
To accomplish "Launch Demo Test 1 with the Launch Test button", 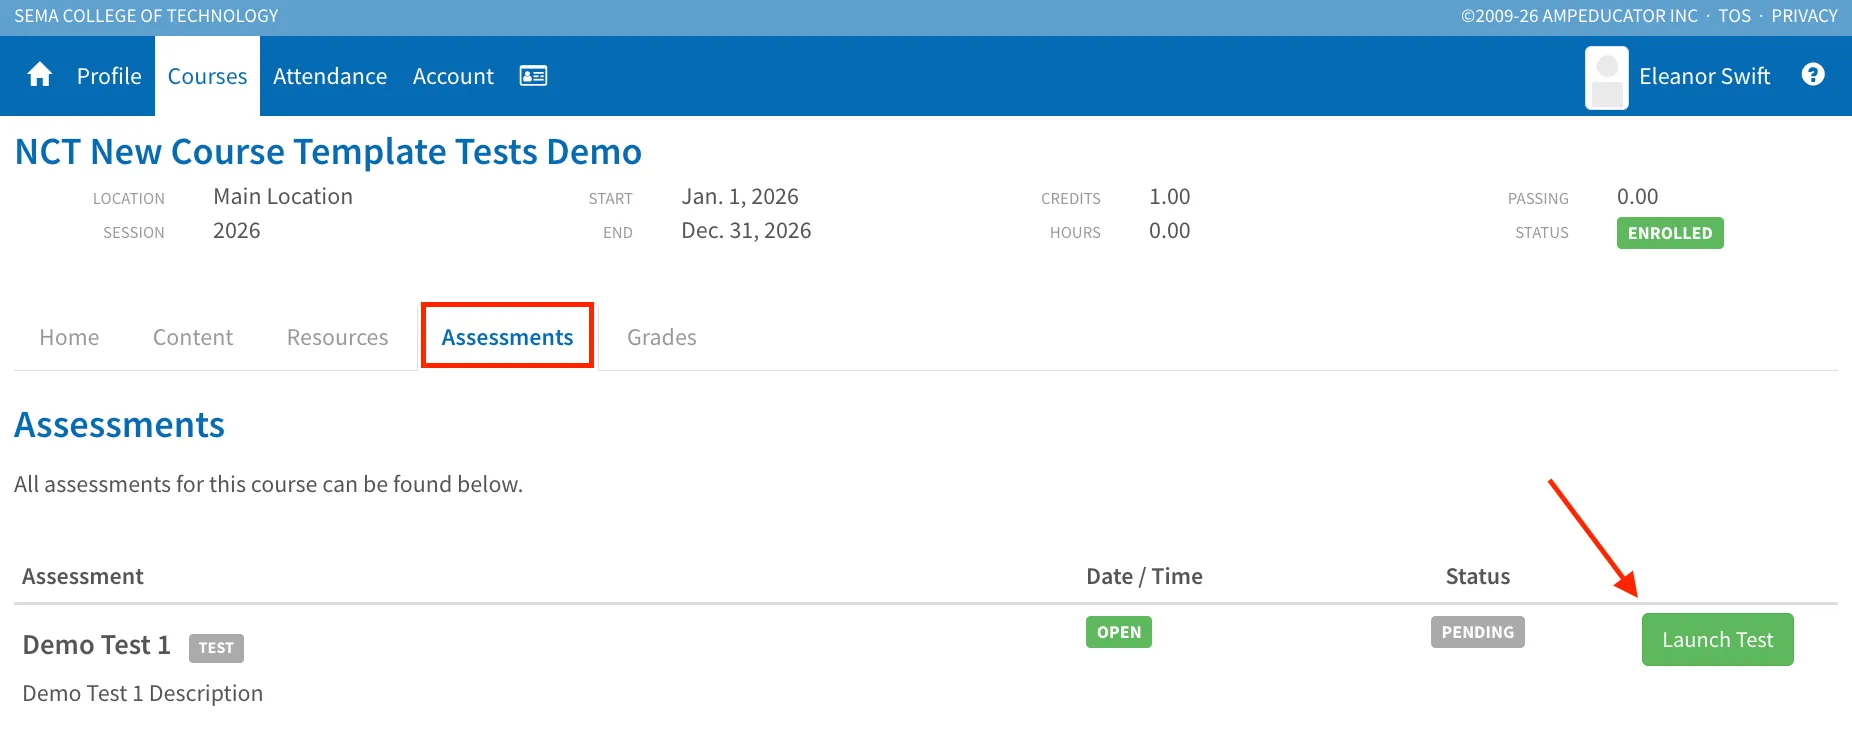I will (1718, 639).
